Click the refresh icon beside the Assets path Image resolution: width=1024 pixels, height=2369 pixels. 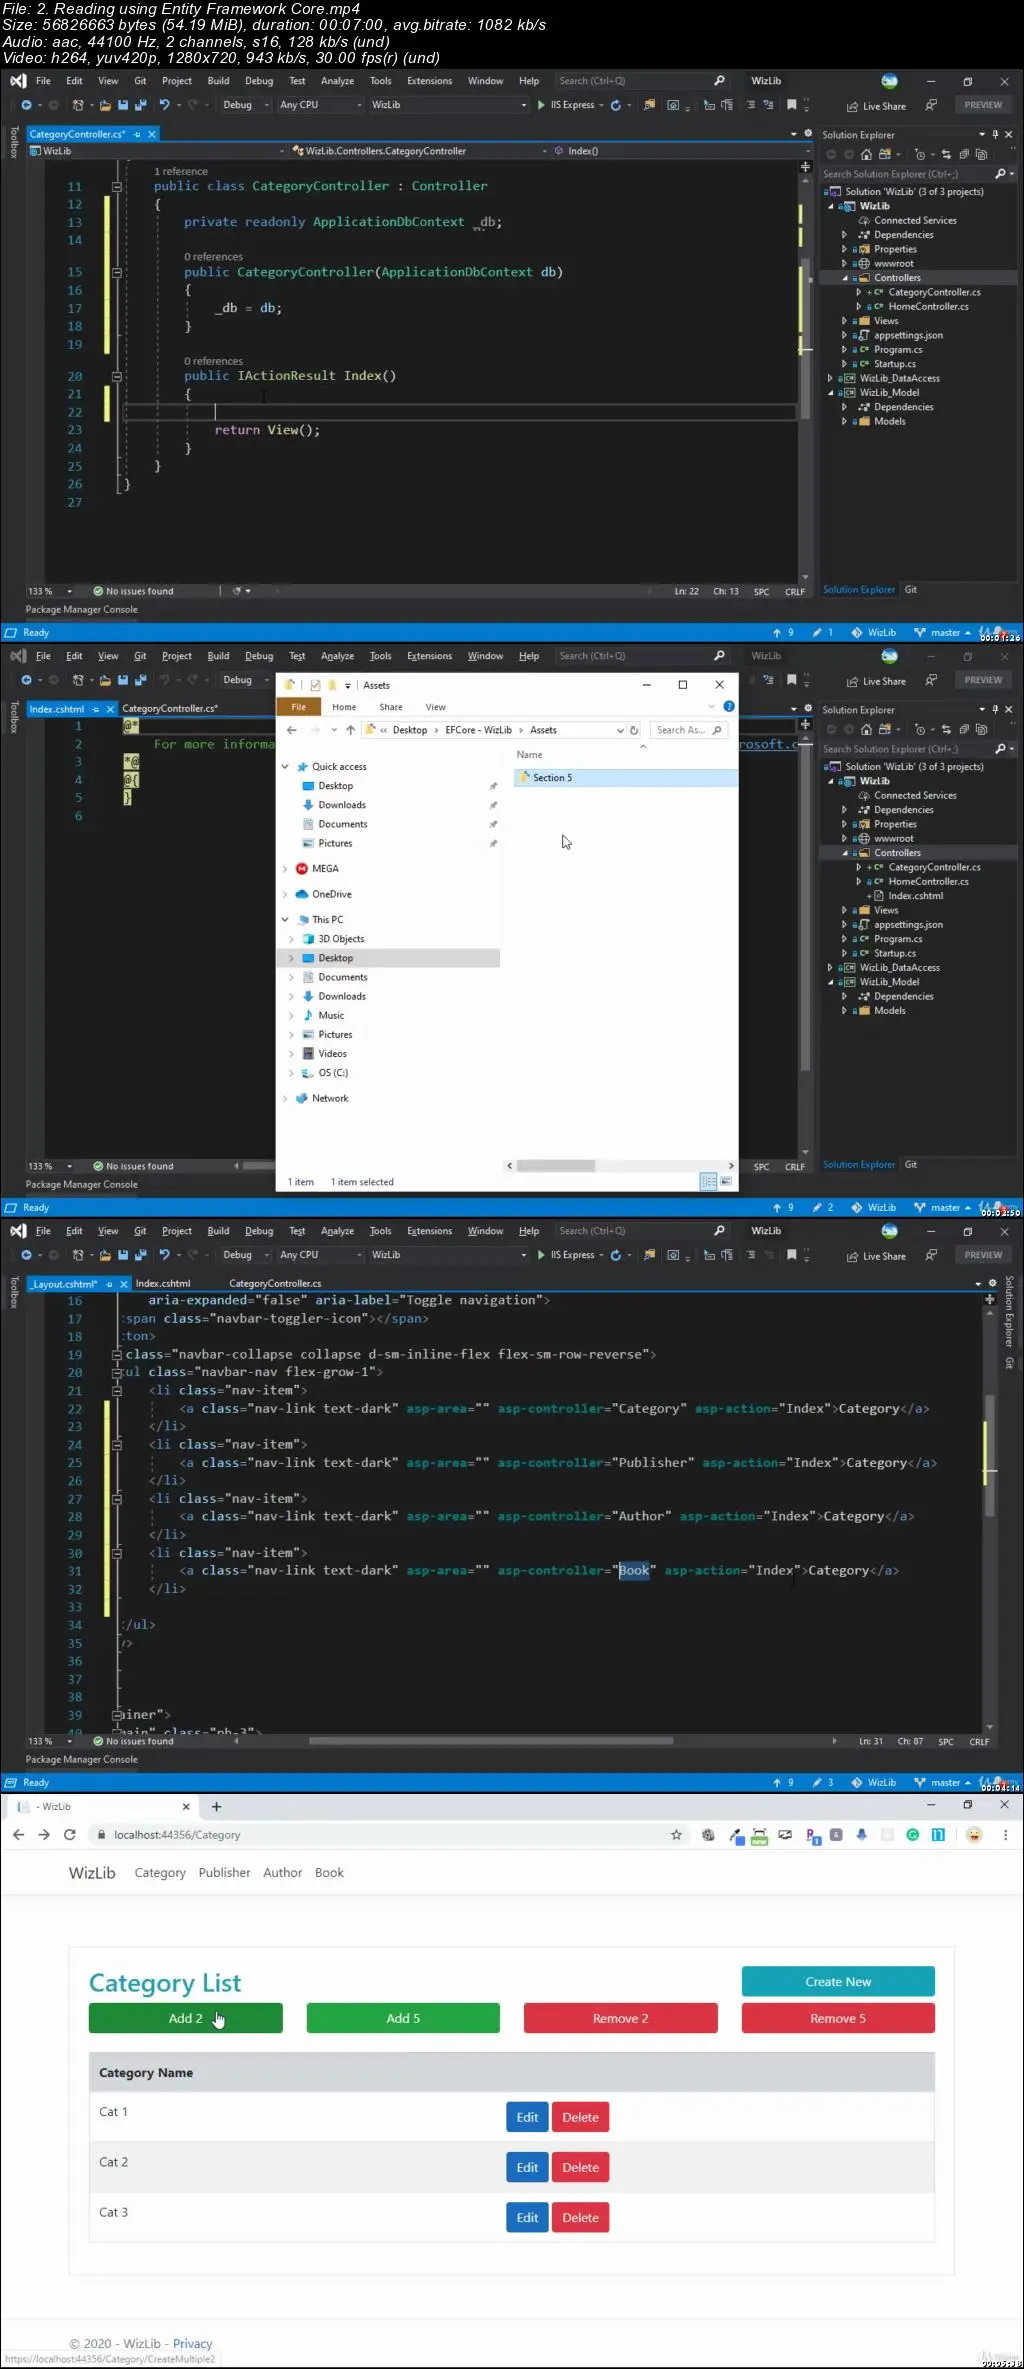(x=634, y=730)
